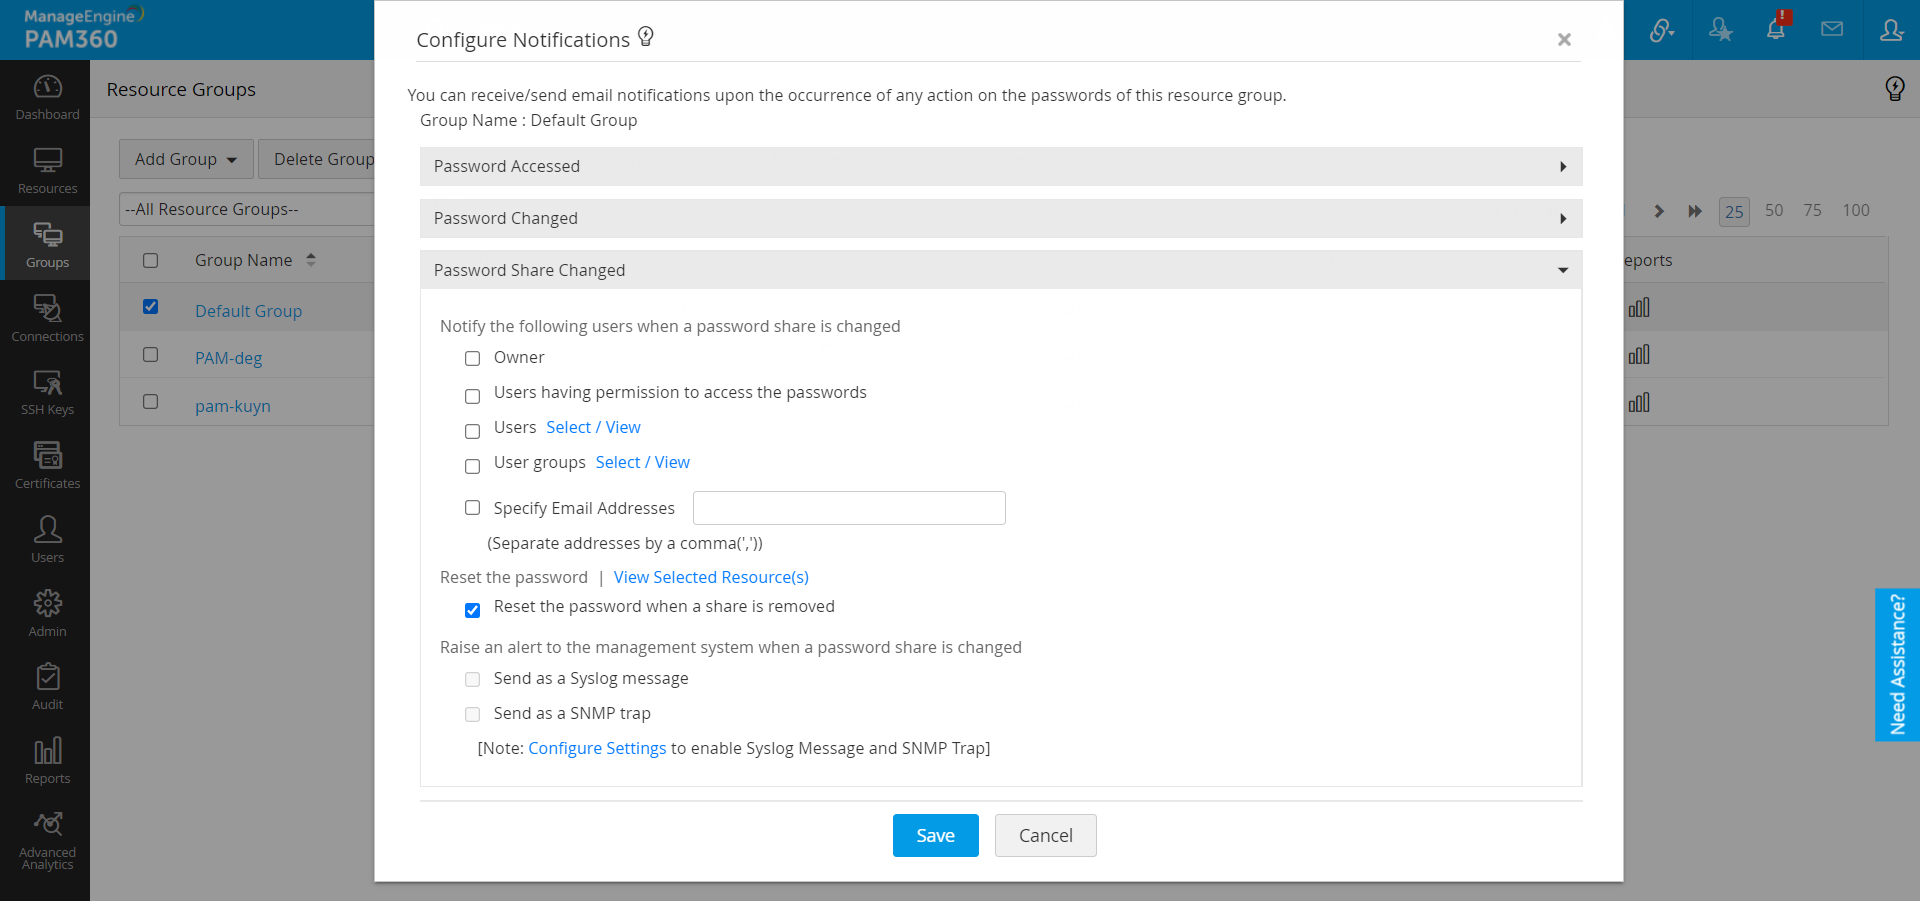Open the user profile icon
Image resolution: width=1920 pixels, height=901 pixels.
(1891, 29)
